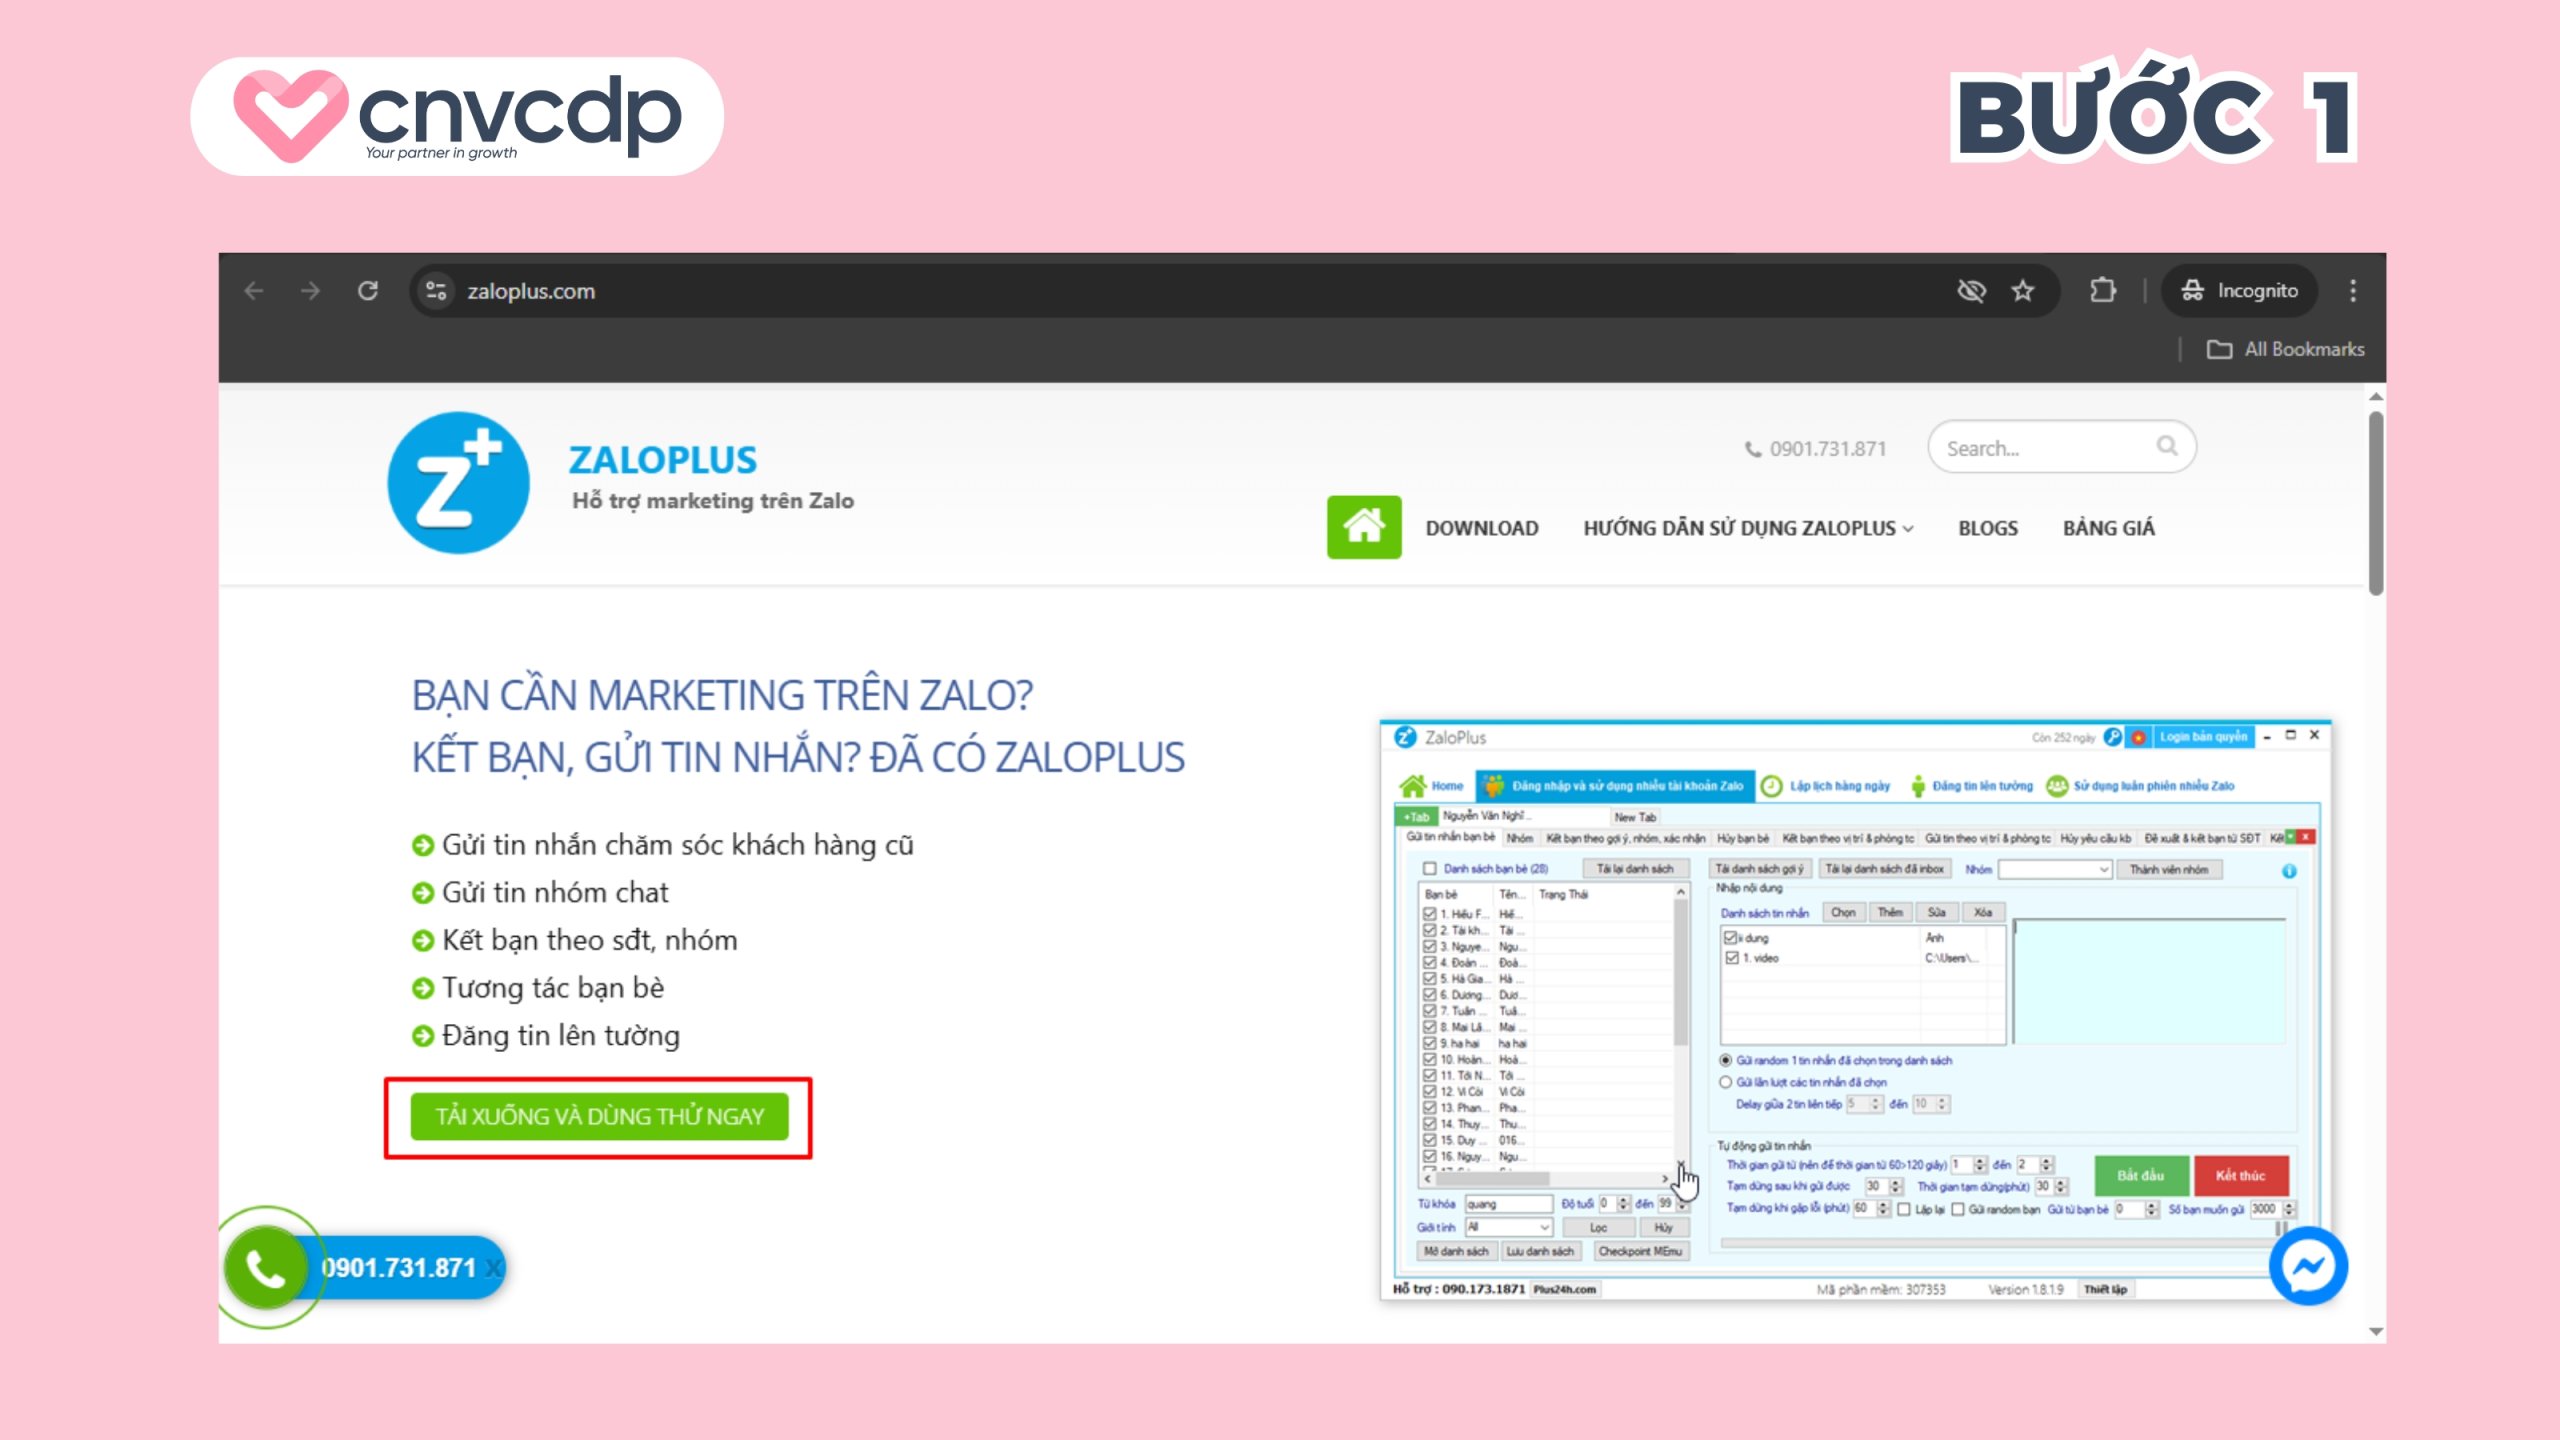Click the green Bắt đầu button
The width and height of the screenshot is (2560, 1440).
pos(2141,1176)
